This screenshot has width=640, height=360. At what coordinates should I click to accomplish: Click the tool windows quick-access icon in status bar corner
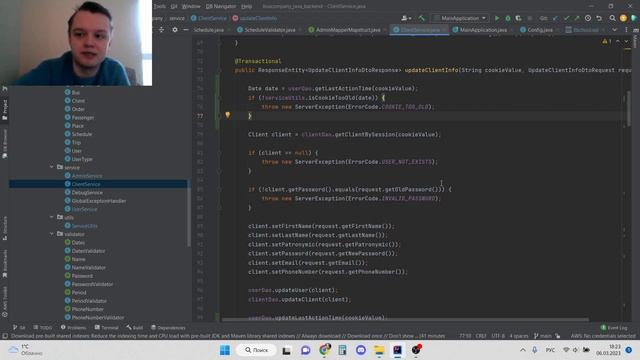tap(4, 336)
